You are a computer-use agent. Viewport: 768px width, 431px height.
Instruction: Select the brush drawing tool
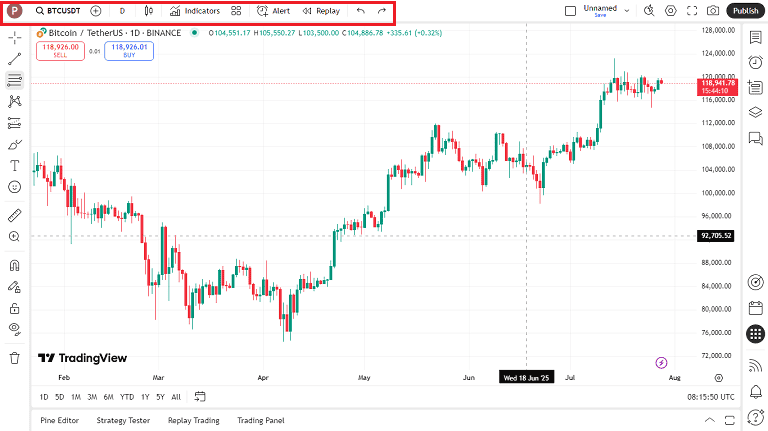[15, 144]
